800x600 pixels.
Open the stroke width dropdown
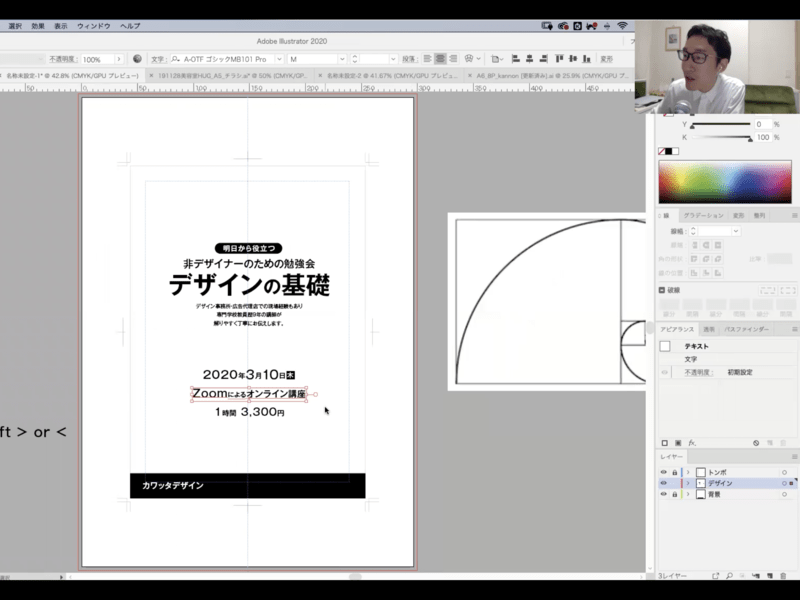(735, 231)
